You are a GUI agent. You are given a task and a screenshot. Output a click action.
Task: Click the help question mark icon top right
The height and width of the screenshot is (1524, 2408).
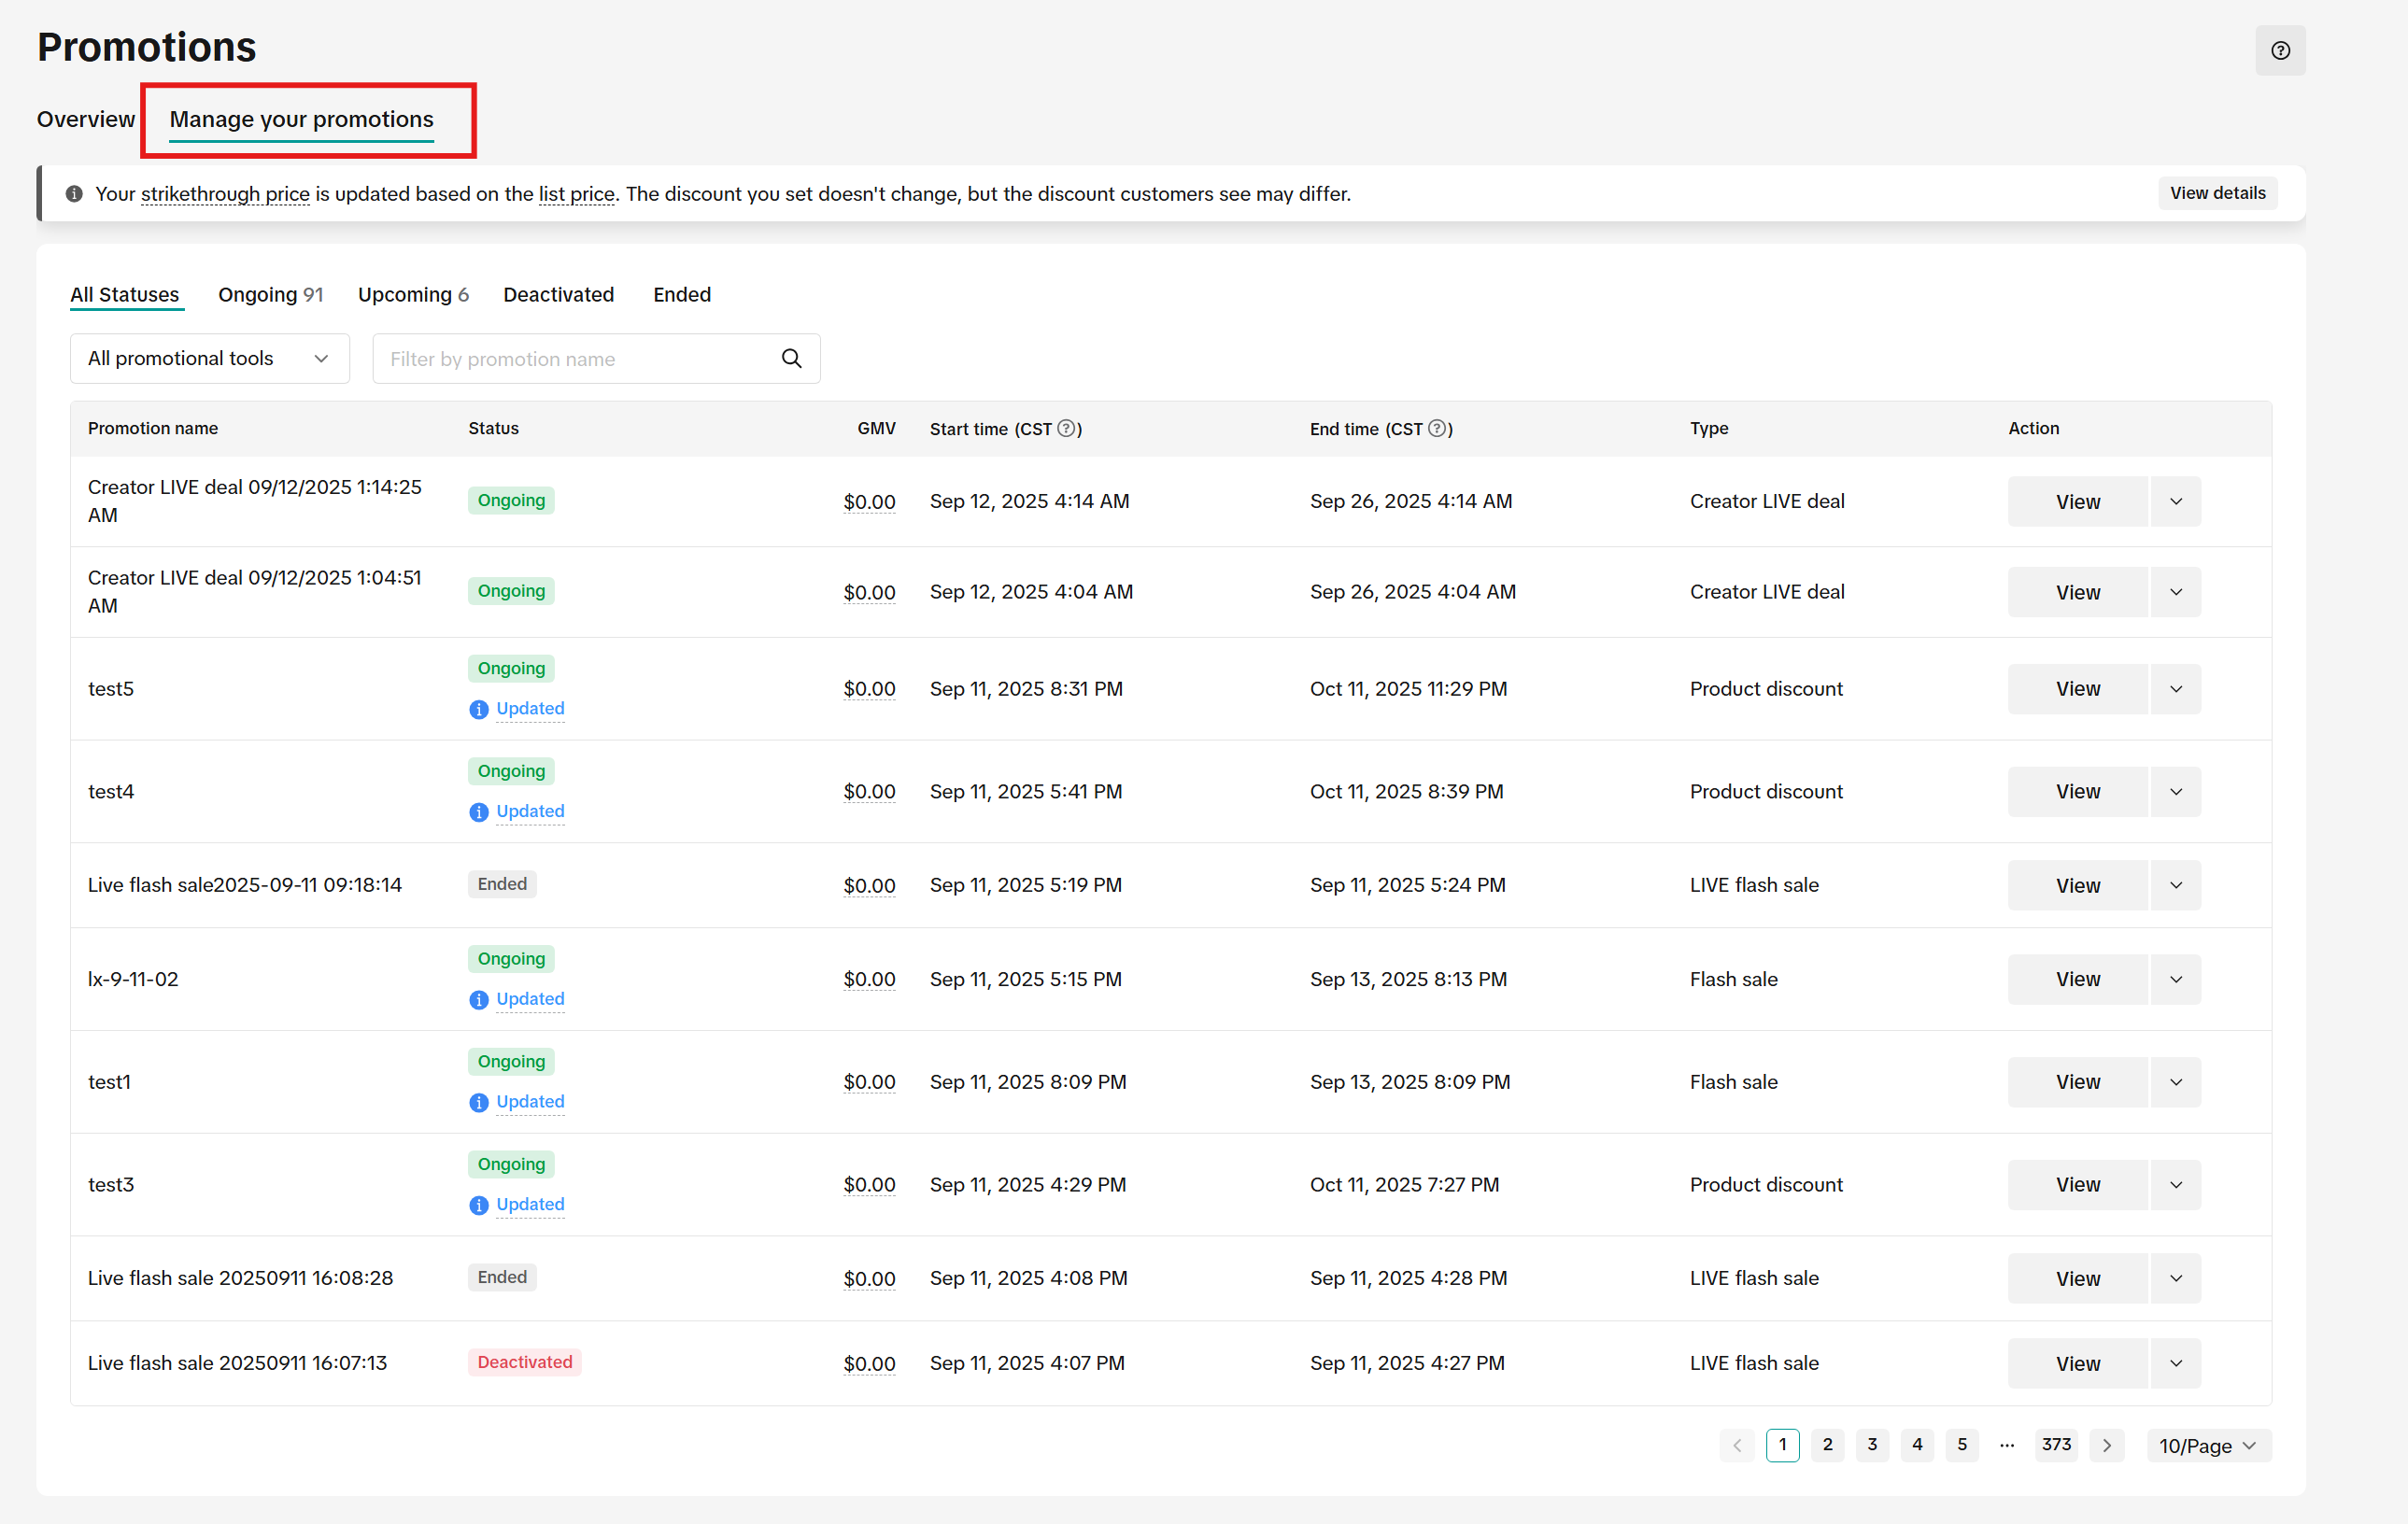[2280, 50]
